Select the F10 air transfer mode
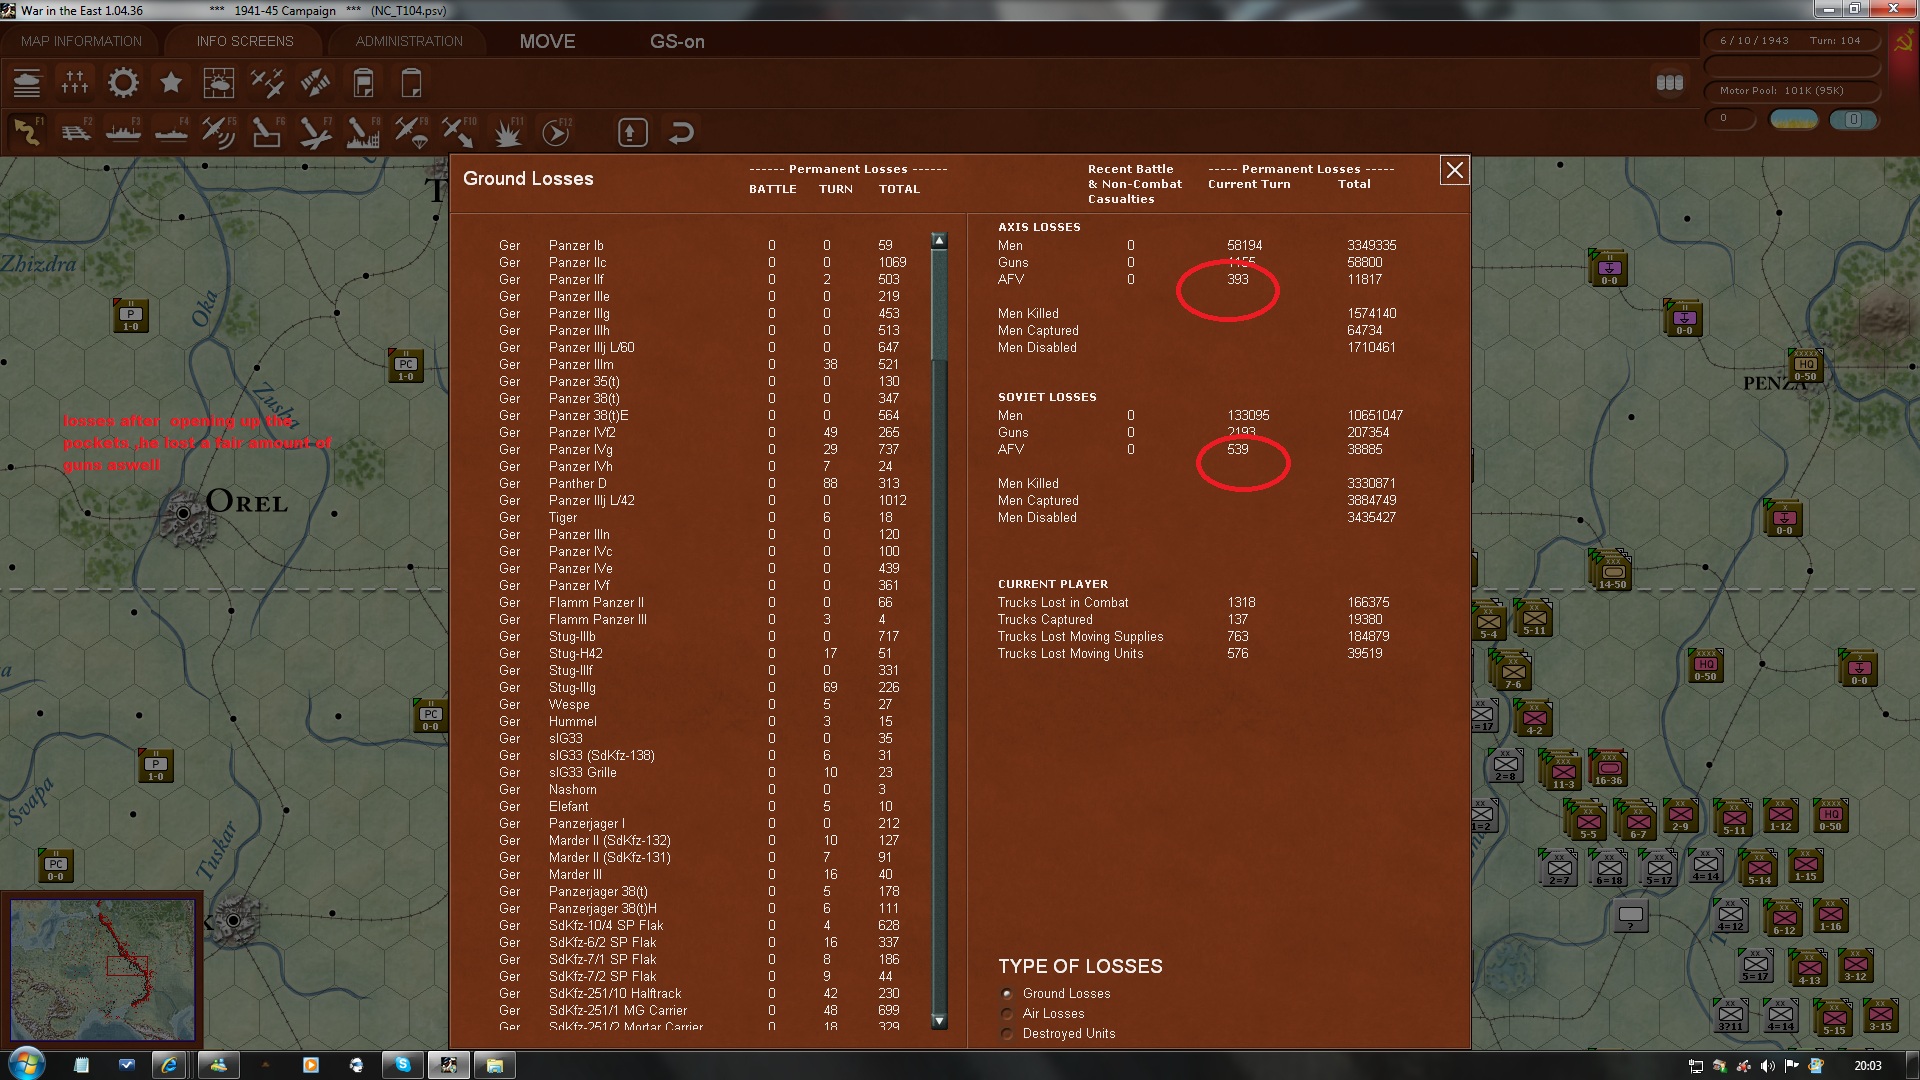The height and width of the screenshot is (1080, 1920). point(459,132)
